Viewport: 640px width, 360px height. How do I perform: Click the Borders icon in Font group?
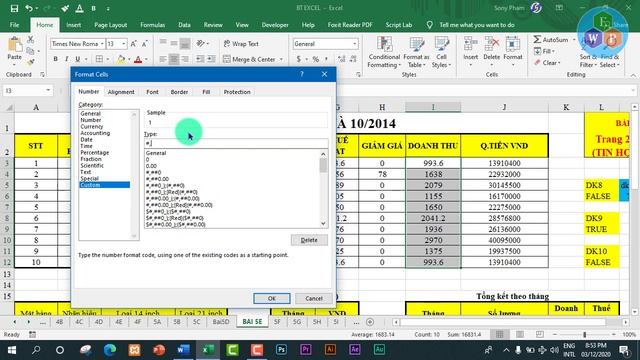tap(99, 59)
